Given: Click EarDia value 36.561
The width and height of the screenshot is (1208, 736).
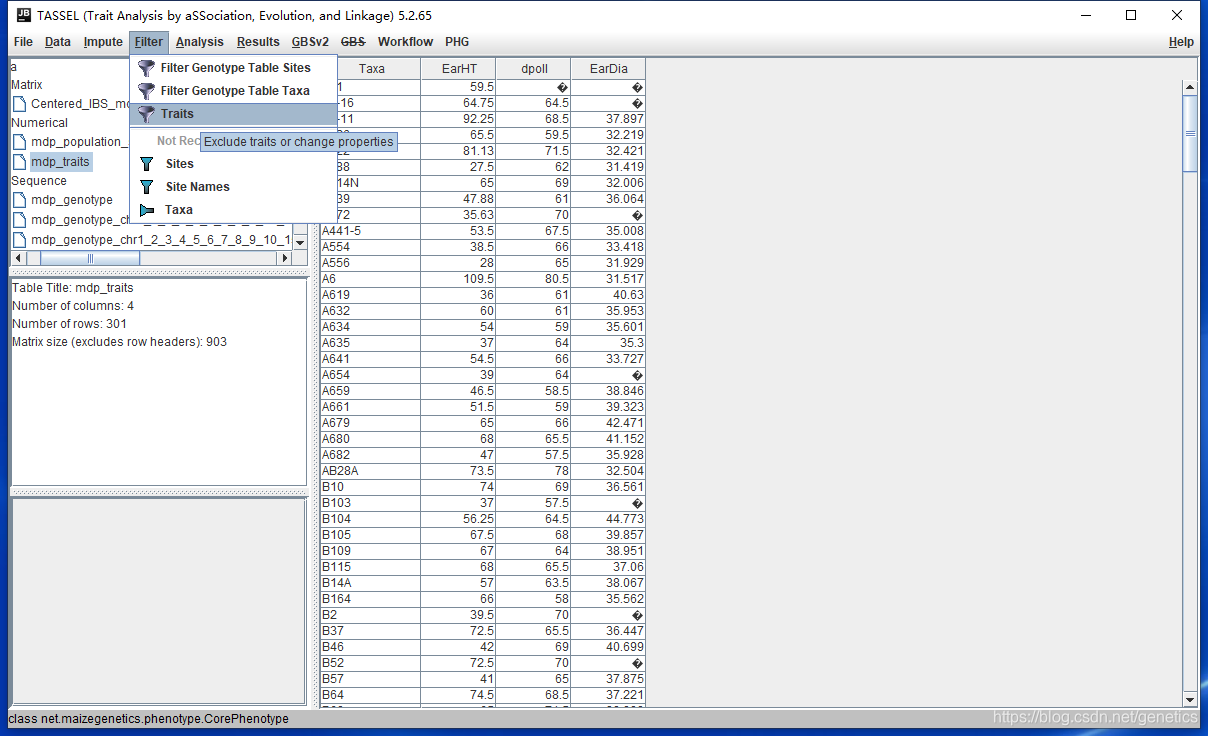Looking at the screenshot, I should point(609,487).
